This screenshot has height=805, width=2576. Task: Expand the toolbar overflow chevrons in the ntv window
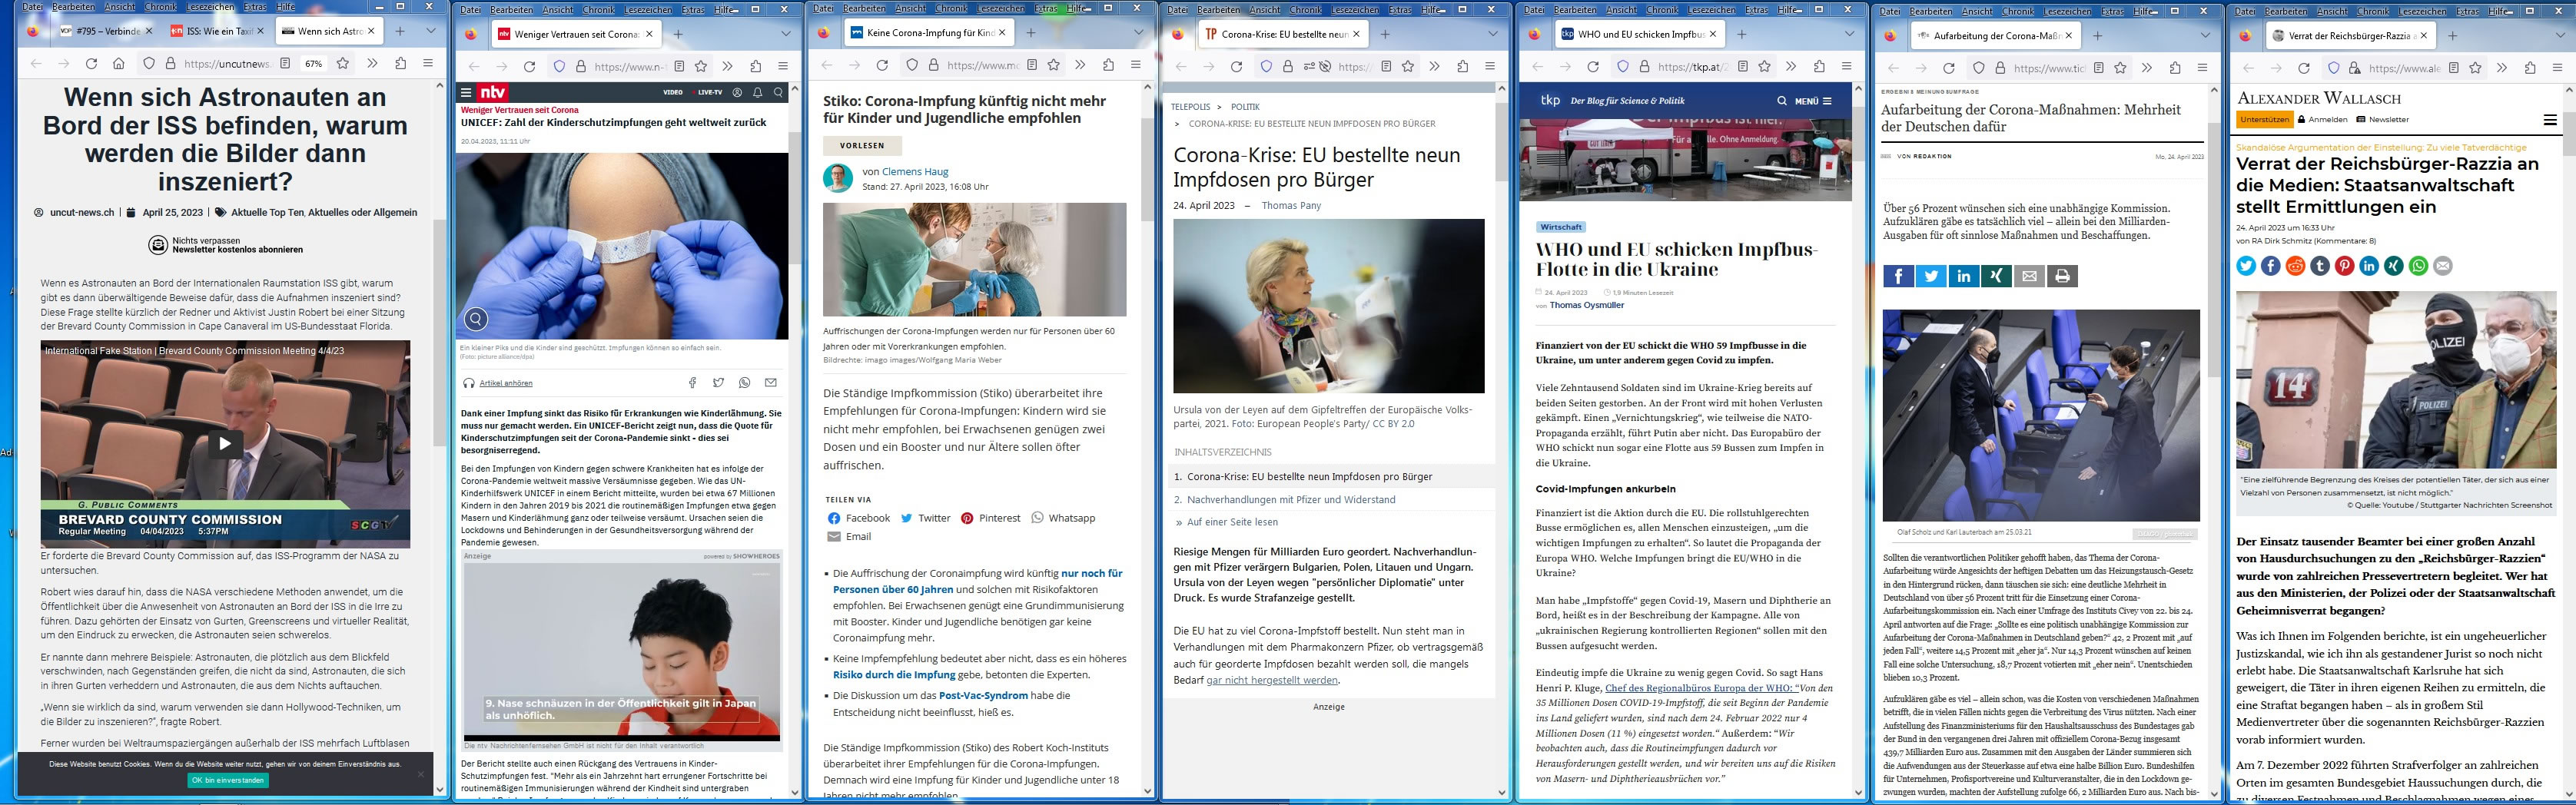[728, 67]
